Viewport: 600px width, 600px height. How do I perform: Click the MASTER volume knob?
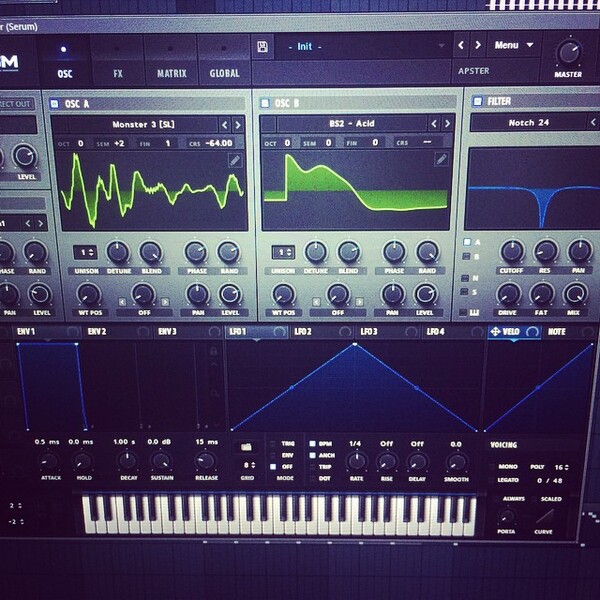[568, 52]
